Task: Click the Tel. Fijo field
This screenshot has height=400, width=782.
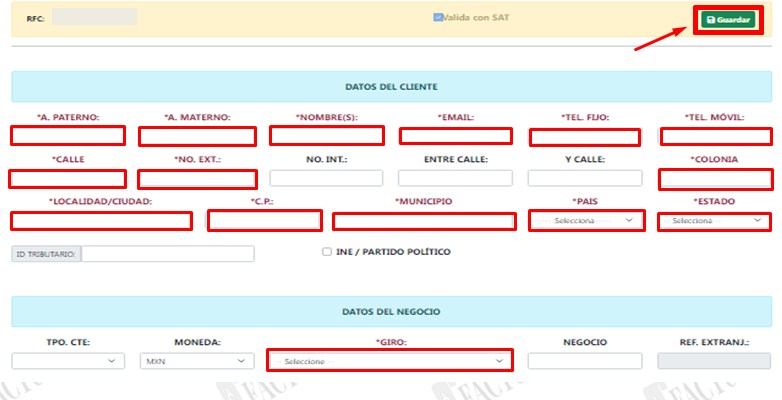Action: [585, 137]
